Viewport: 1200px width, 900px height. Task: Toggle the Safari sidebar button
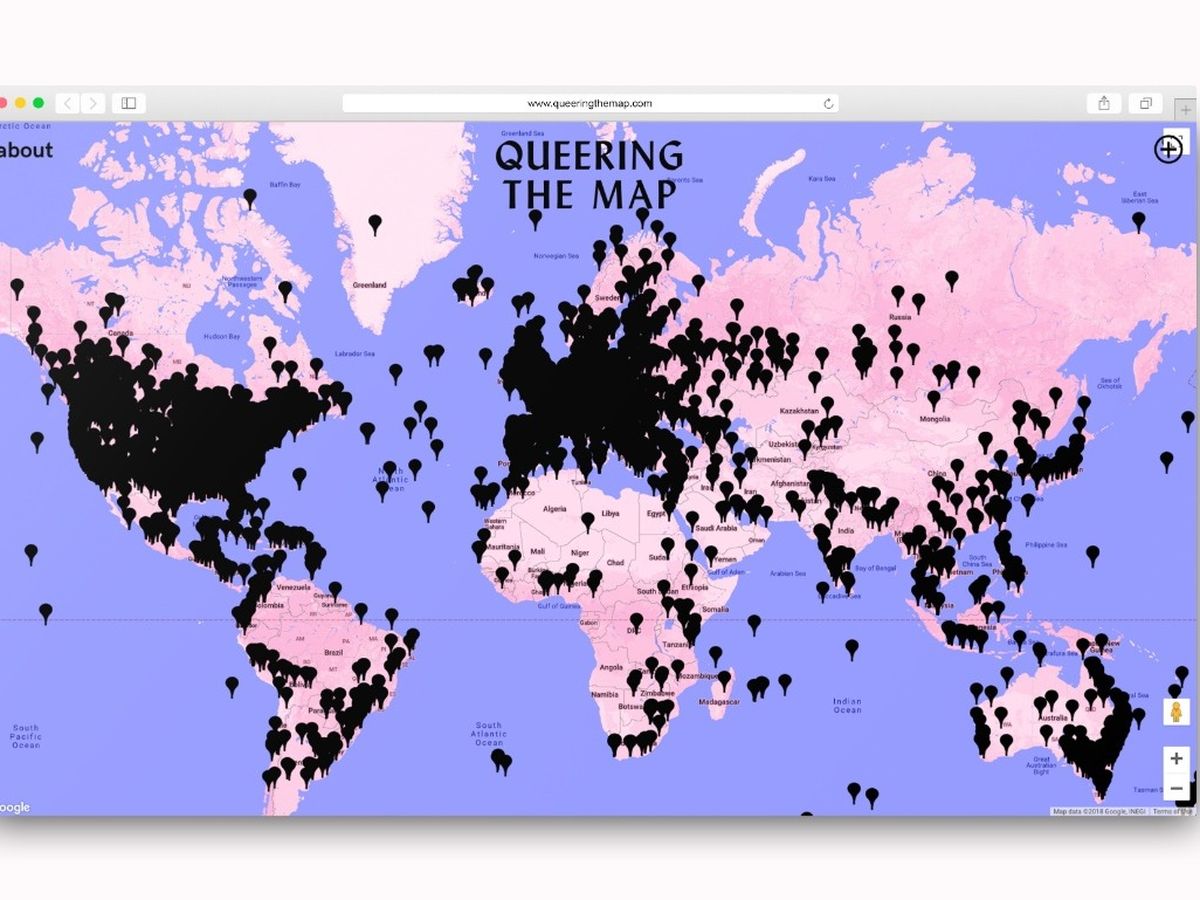129,103
